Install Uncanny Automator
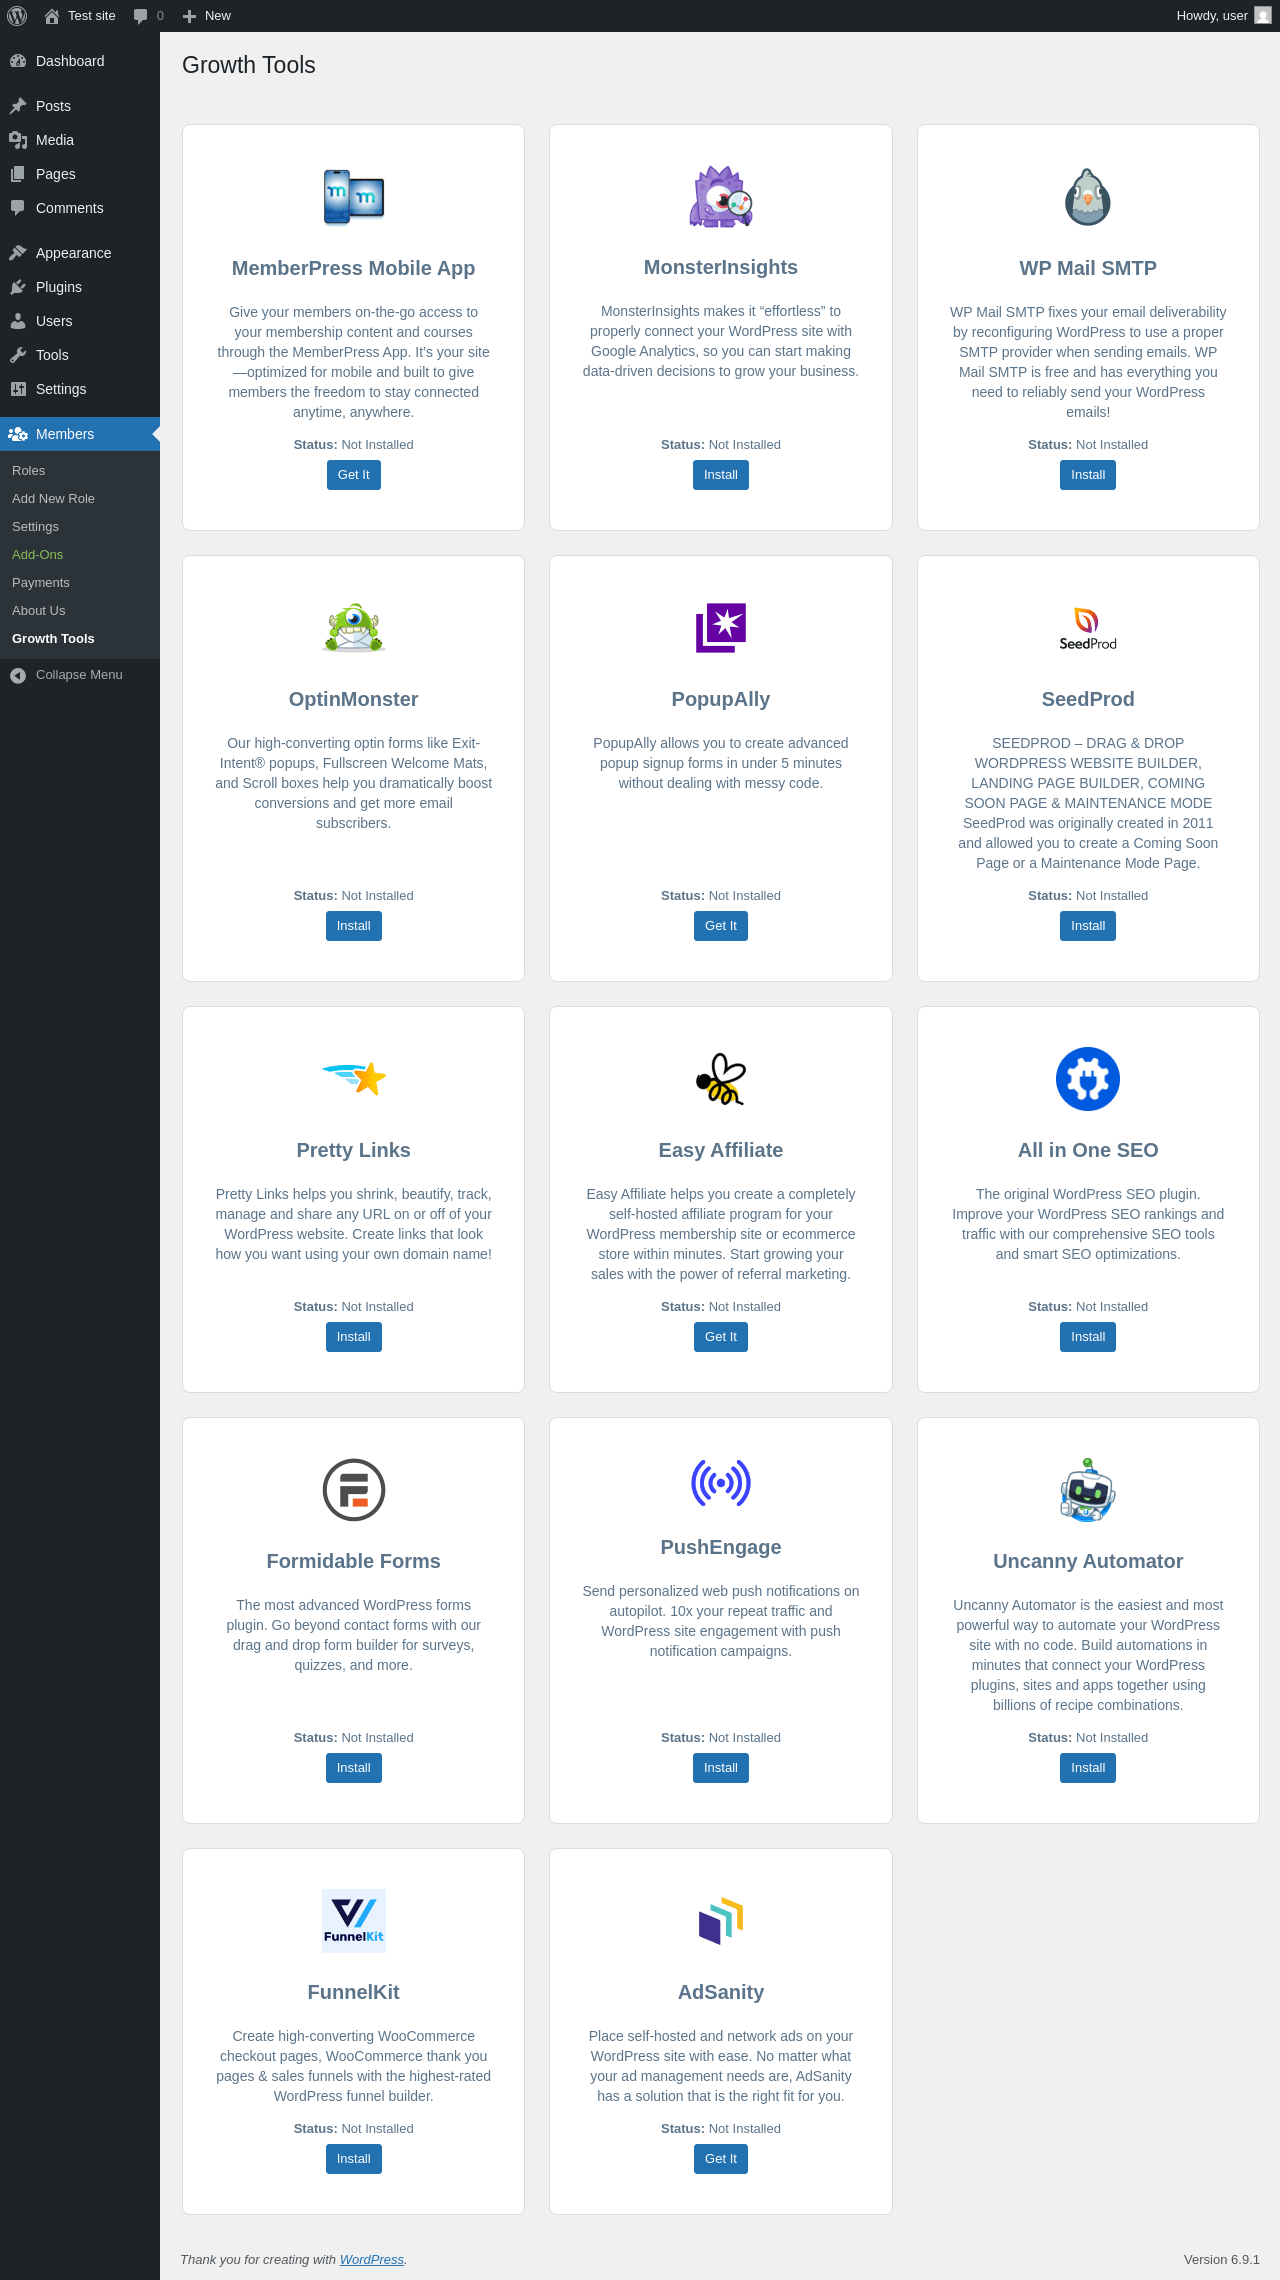This screenshot has width=1280, height=2280. [1088, 1768]
